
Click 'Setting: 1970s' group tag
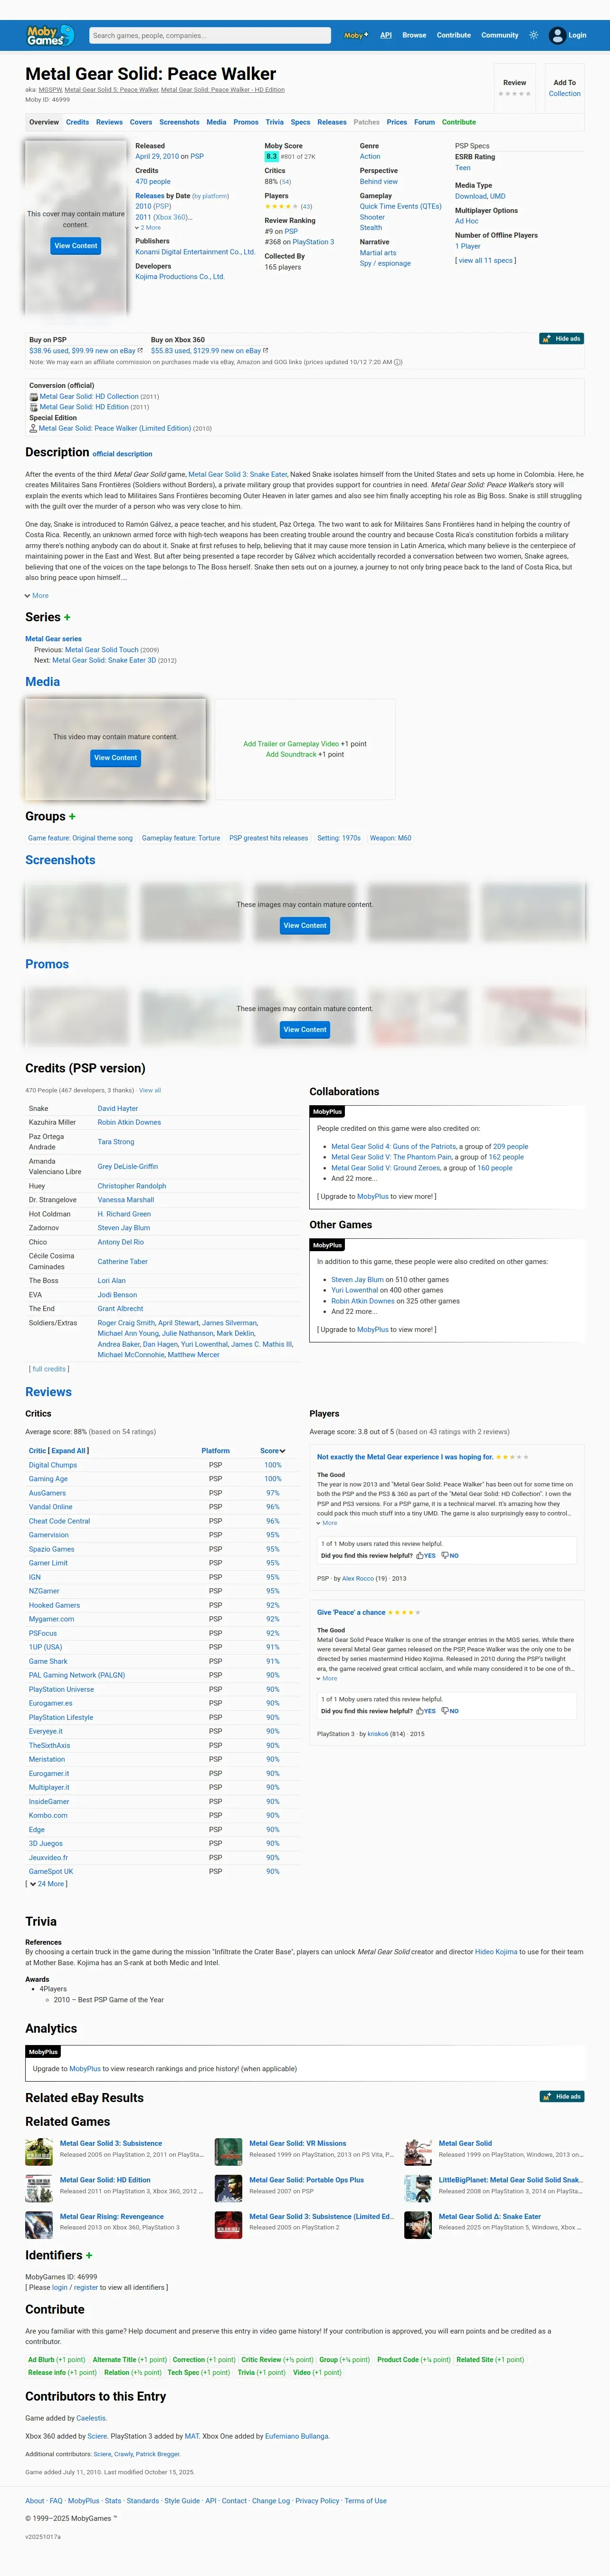point(339,838)
